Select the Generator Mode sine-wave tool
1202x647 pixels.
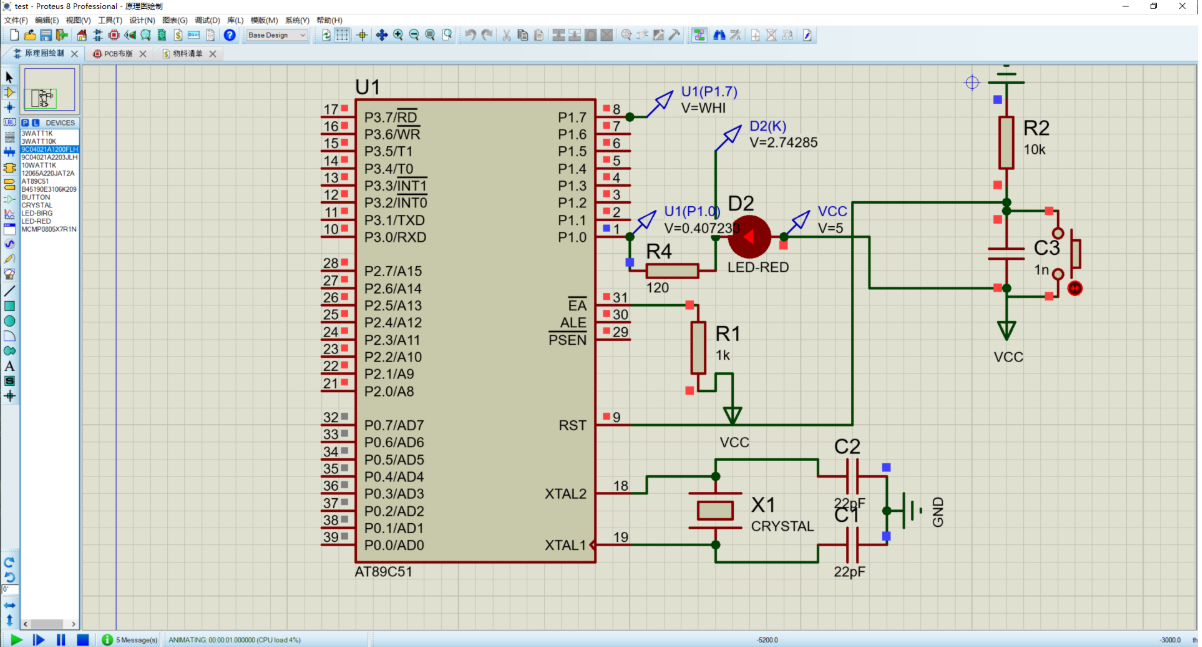tap(10, 244)
